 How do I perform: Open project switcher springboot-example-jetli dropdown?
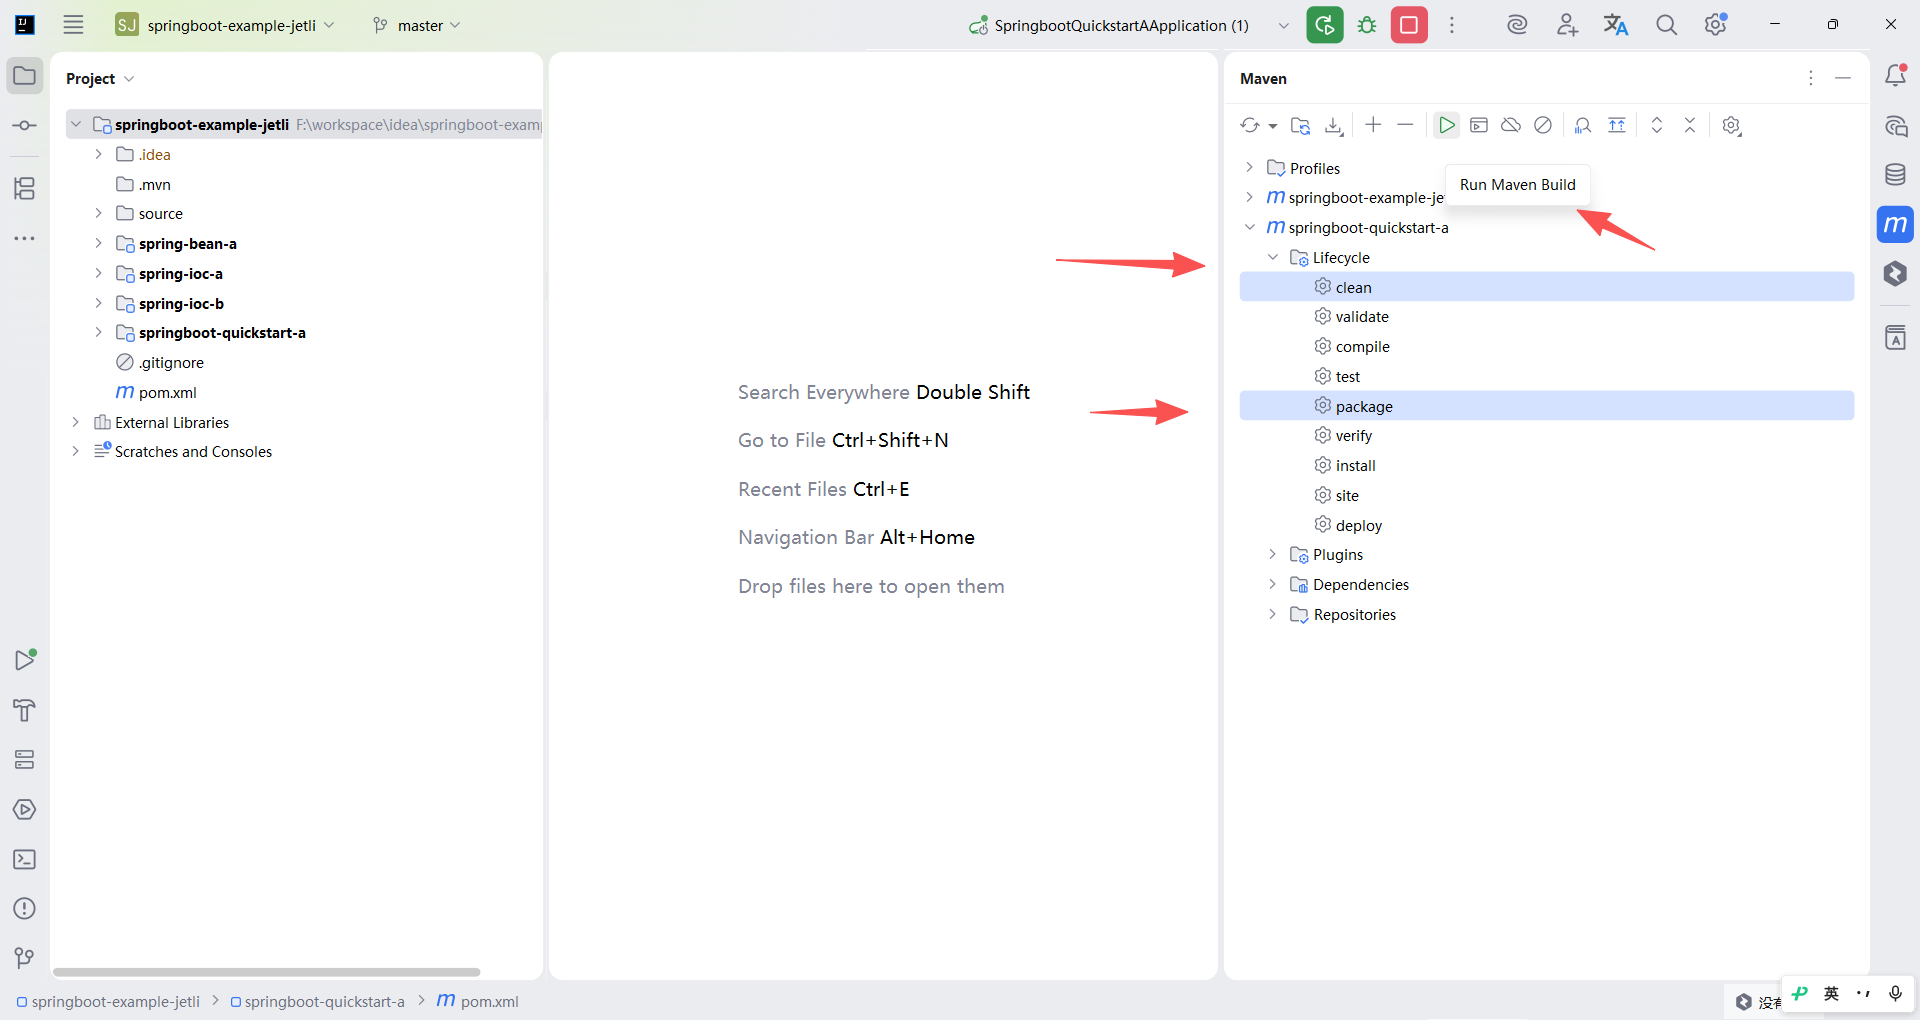click(225, 25)
